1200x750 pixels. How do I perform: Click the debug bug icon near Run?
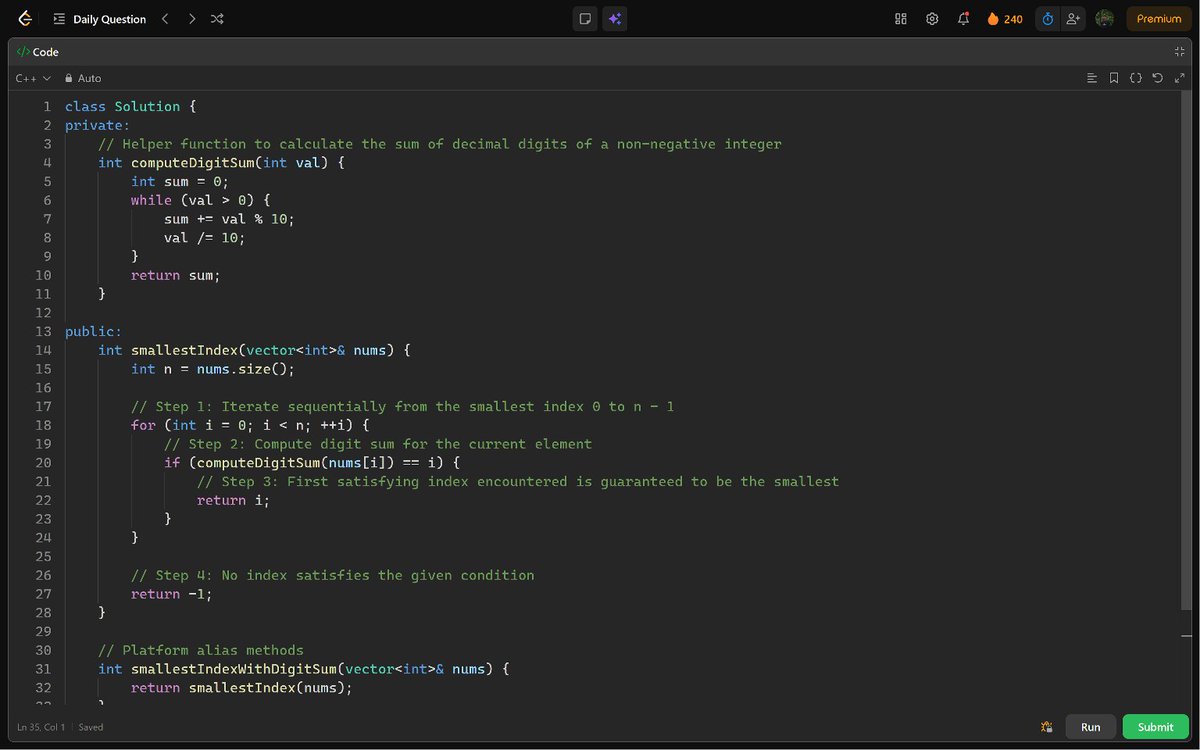(x=1047, y=727)
